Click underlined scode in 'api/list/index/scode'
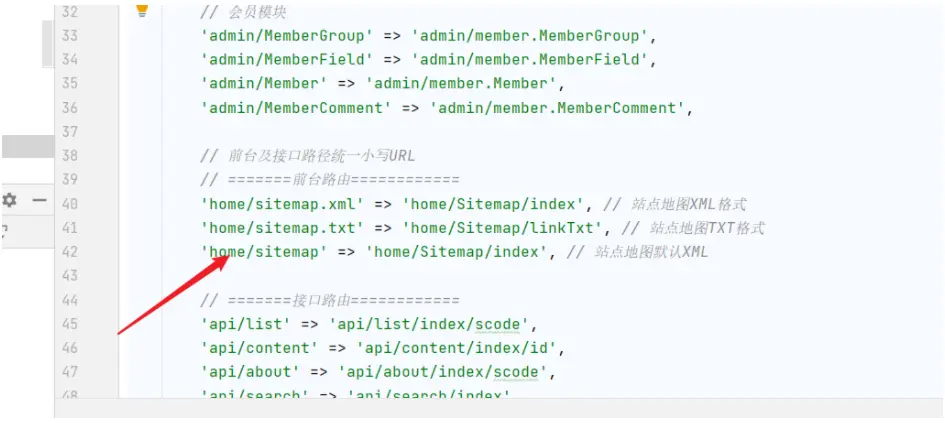The image size is (945, 423). 497,324
